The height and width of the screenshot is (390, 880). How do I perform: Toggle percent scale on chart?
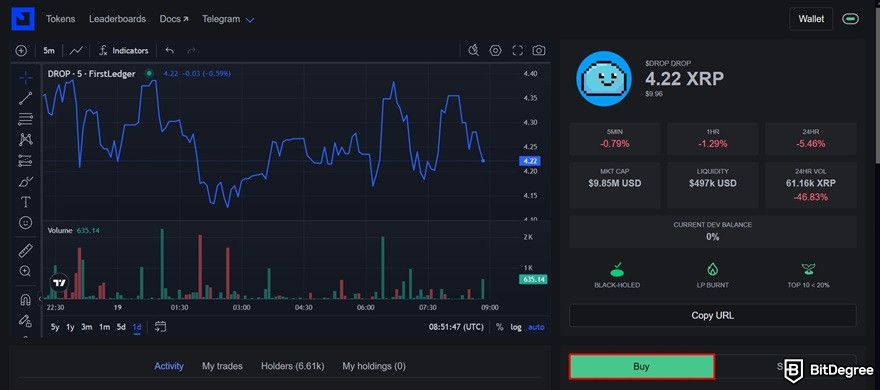[x=499, y=327]
